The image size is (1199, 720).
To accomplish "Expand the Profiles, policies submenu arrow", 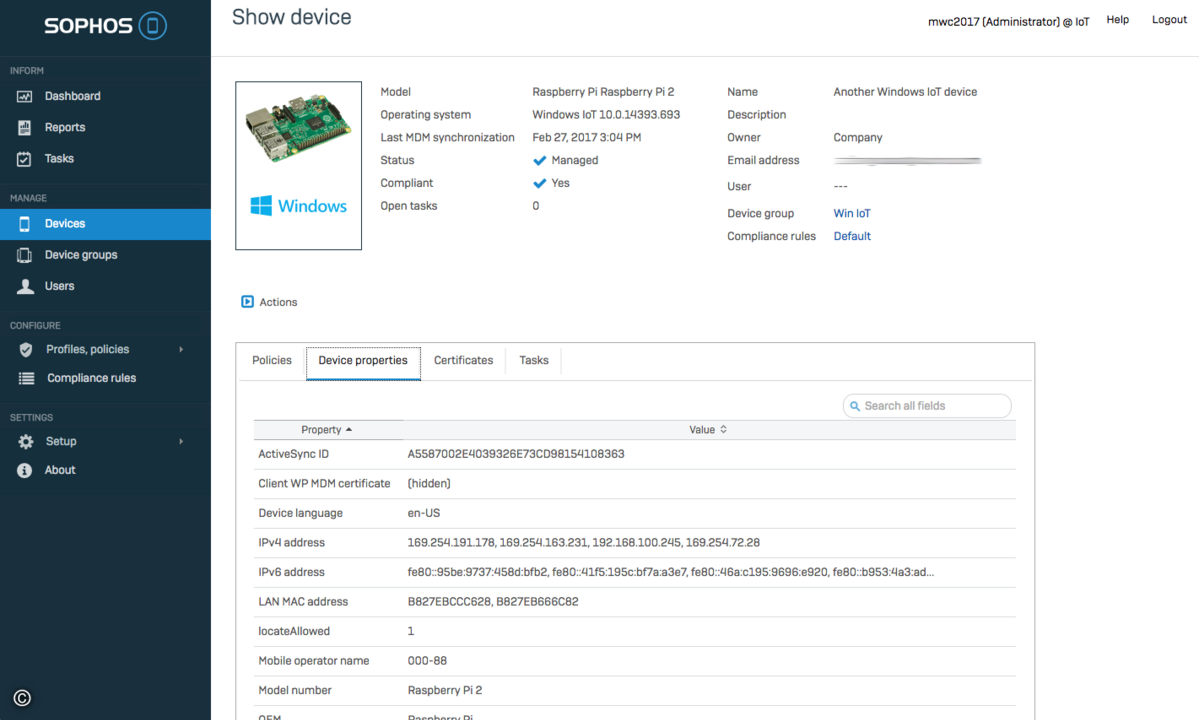I will coord(181,349).
